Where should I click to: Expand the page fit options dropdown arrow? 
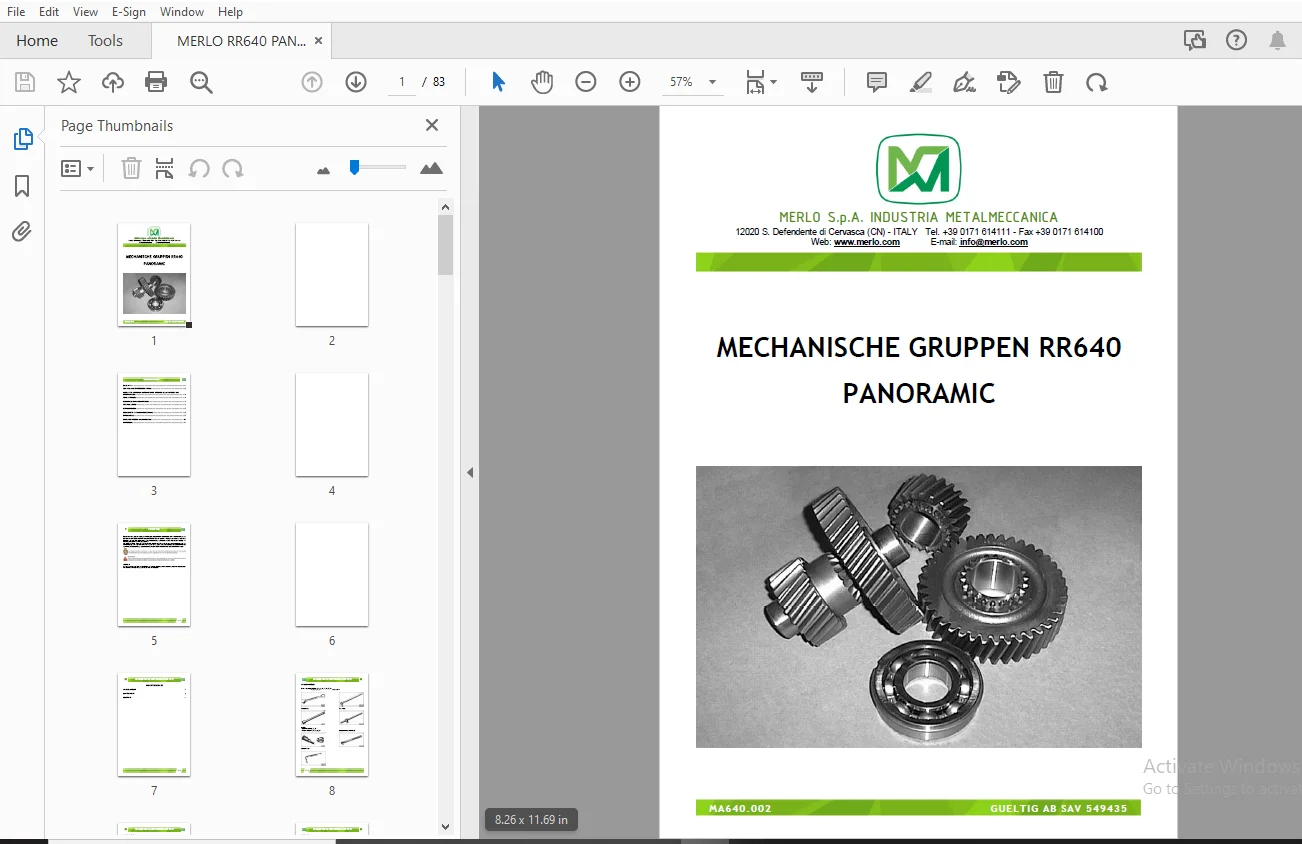coord(774,82)
